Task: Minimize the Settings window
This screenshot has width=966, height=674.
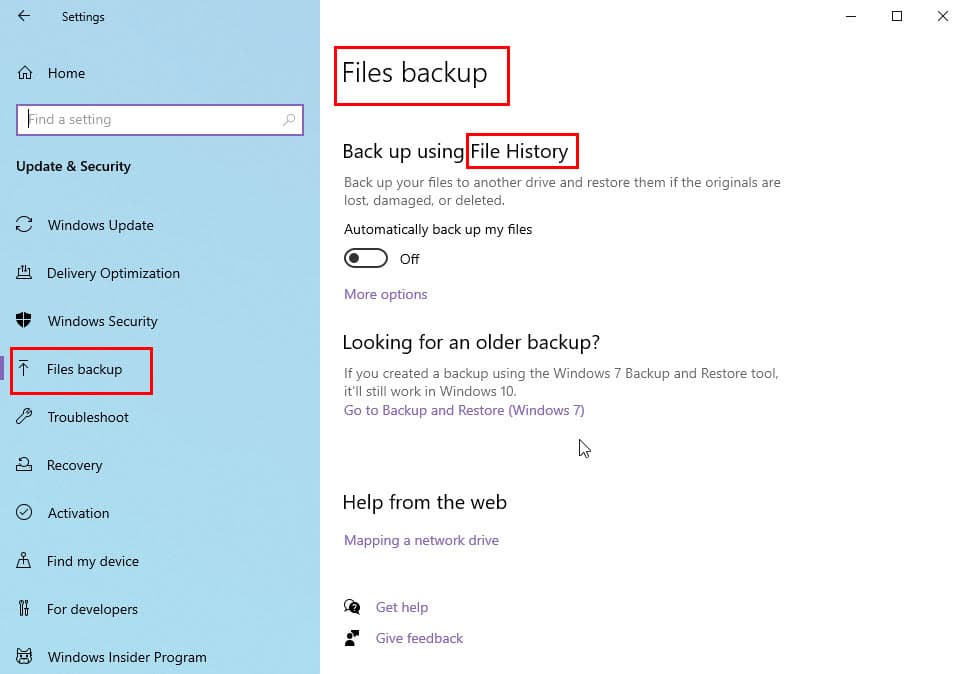Action: click(851, 17)
